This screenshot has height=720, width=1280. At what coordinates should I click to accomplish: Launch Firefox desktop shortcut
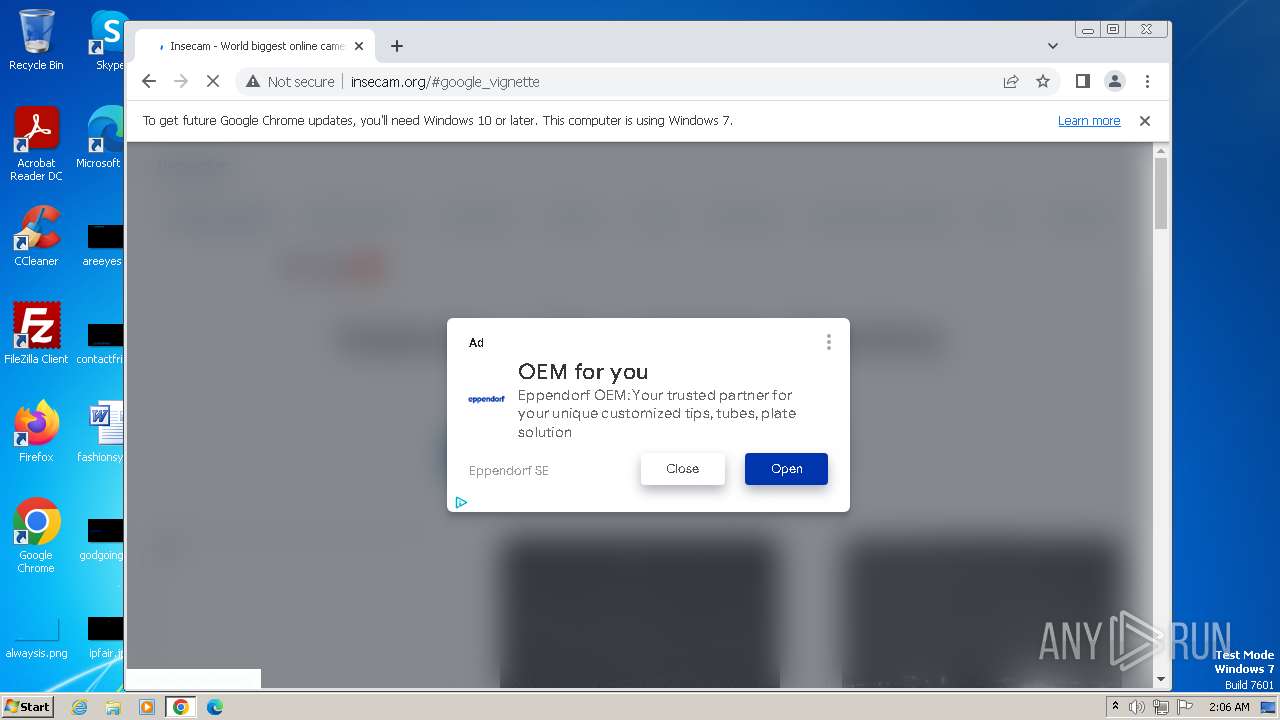coord(36,431)
